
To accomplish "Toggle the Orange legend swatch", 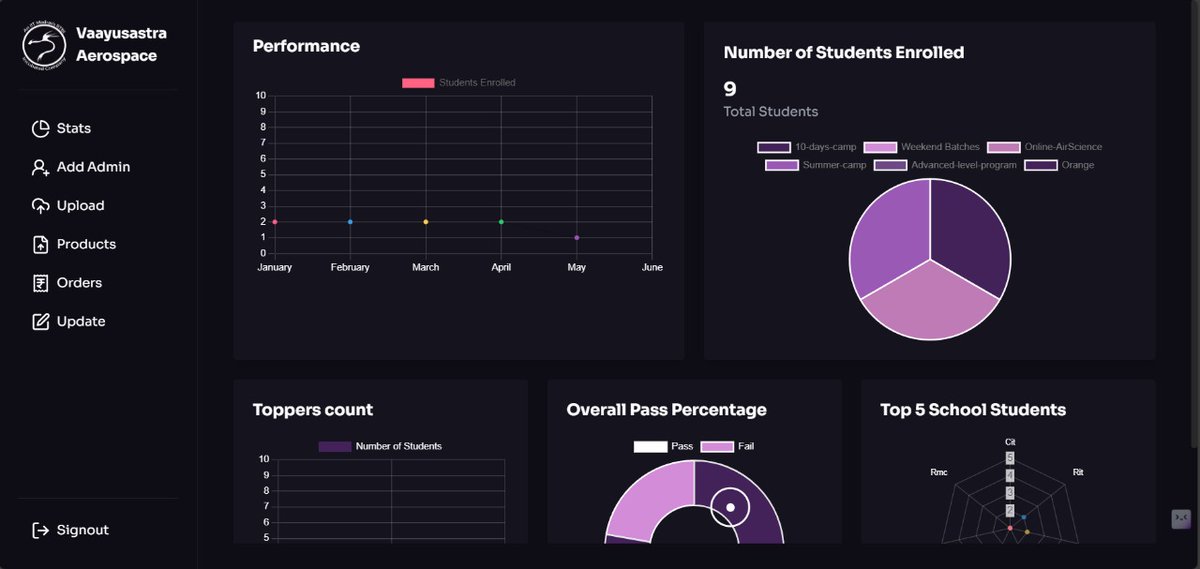I will pyautogui.click(x=1041, y=165).
